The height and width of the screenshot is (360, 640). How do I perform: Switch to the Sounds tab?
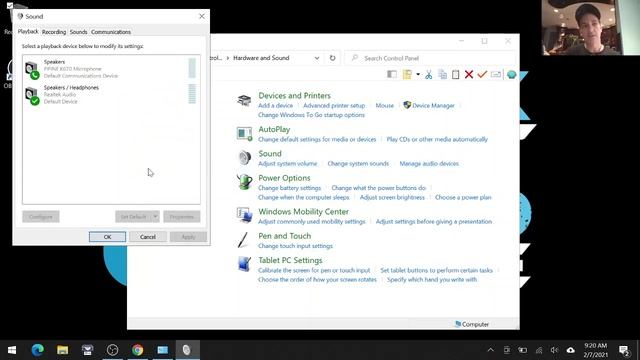click(78, 32)
